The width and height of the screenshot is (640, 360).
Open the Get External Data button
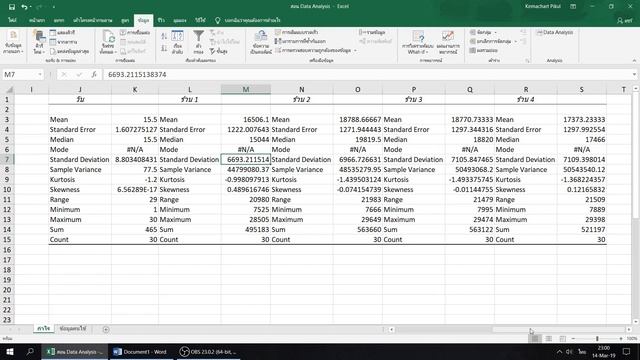[x=13, y=41]
